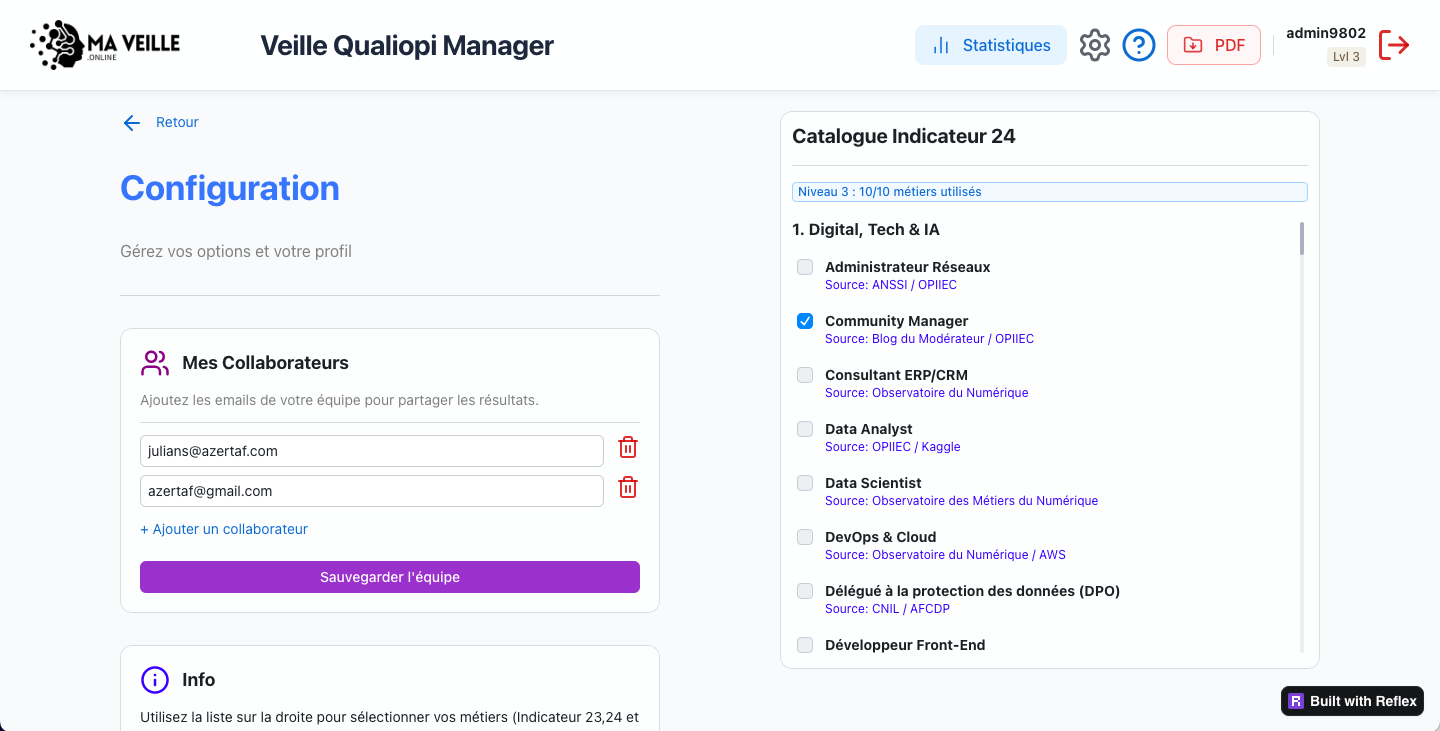Tick the DevOps & Cloud checkbox
This screenshot has height=731, width=1440.
[805, 537]
